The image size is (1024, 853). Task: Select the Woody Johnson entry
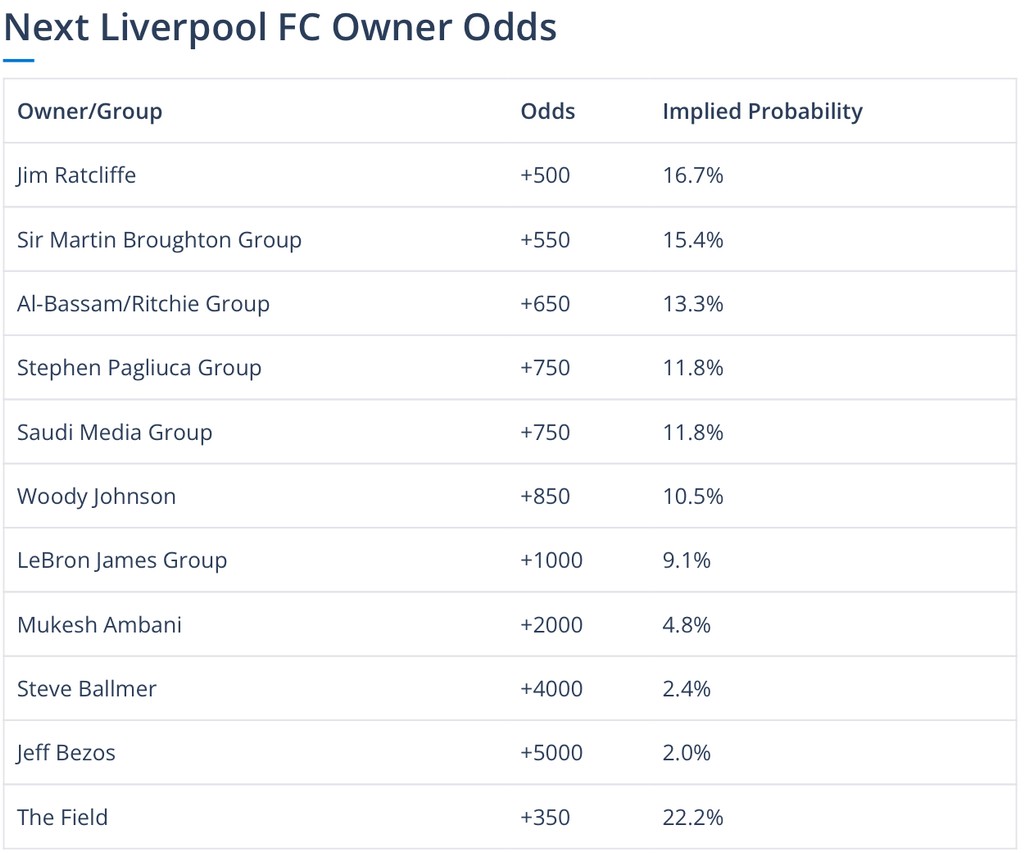click(x=96, y=496)
